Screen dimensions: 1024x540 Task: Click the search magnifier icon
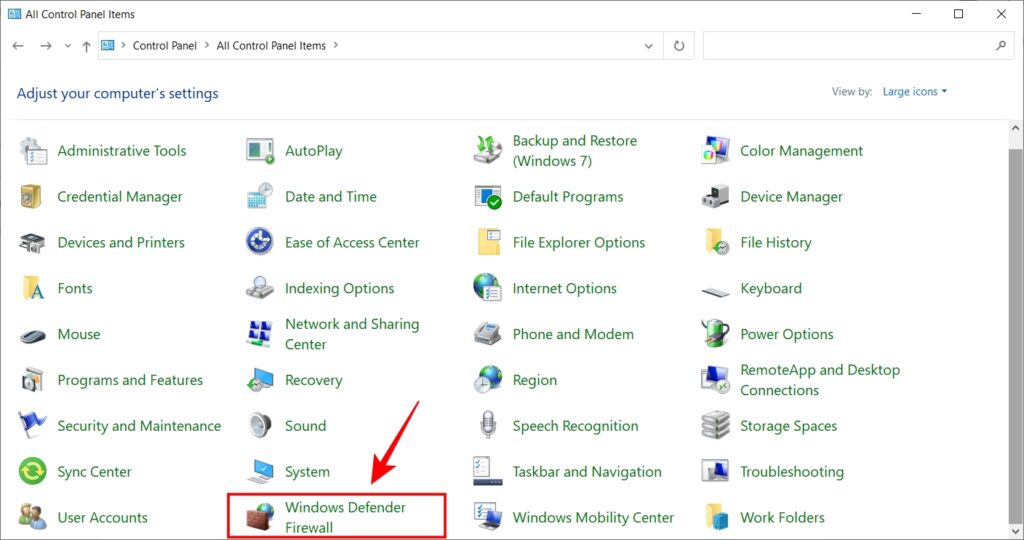coord(1000,46)
